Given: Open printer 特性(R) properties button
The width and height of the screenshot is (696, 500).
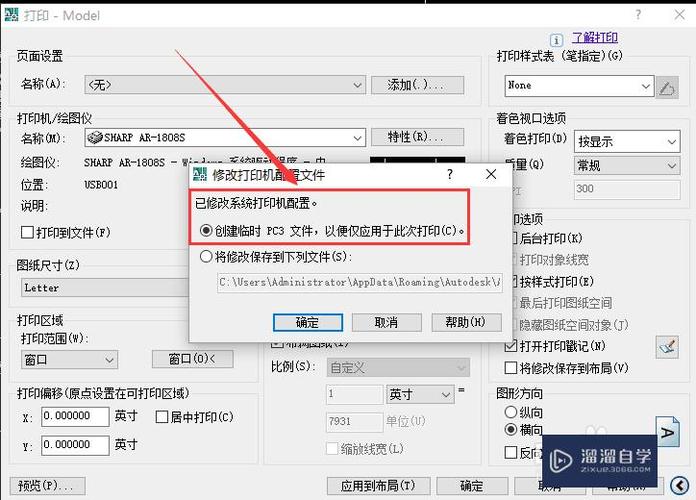Looking at the screenshot, I should coord(418,137).
